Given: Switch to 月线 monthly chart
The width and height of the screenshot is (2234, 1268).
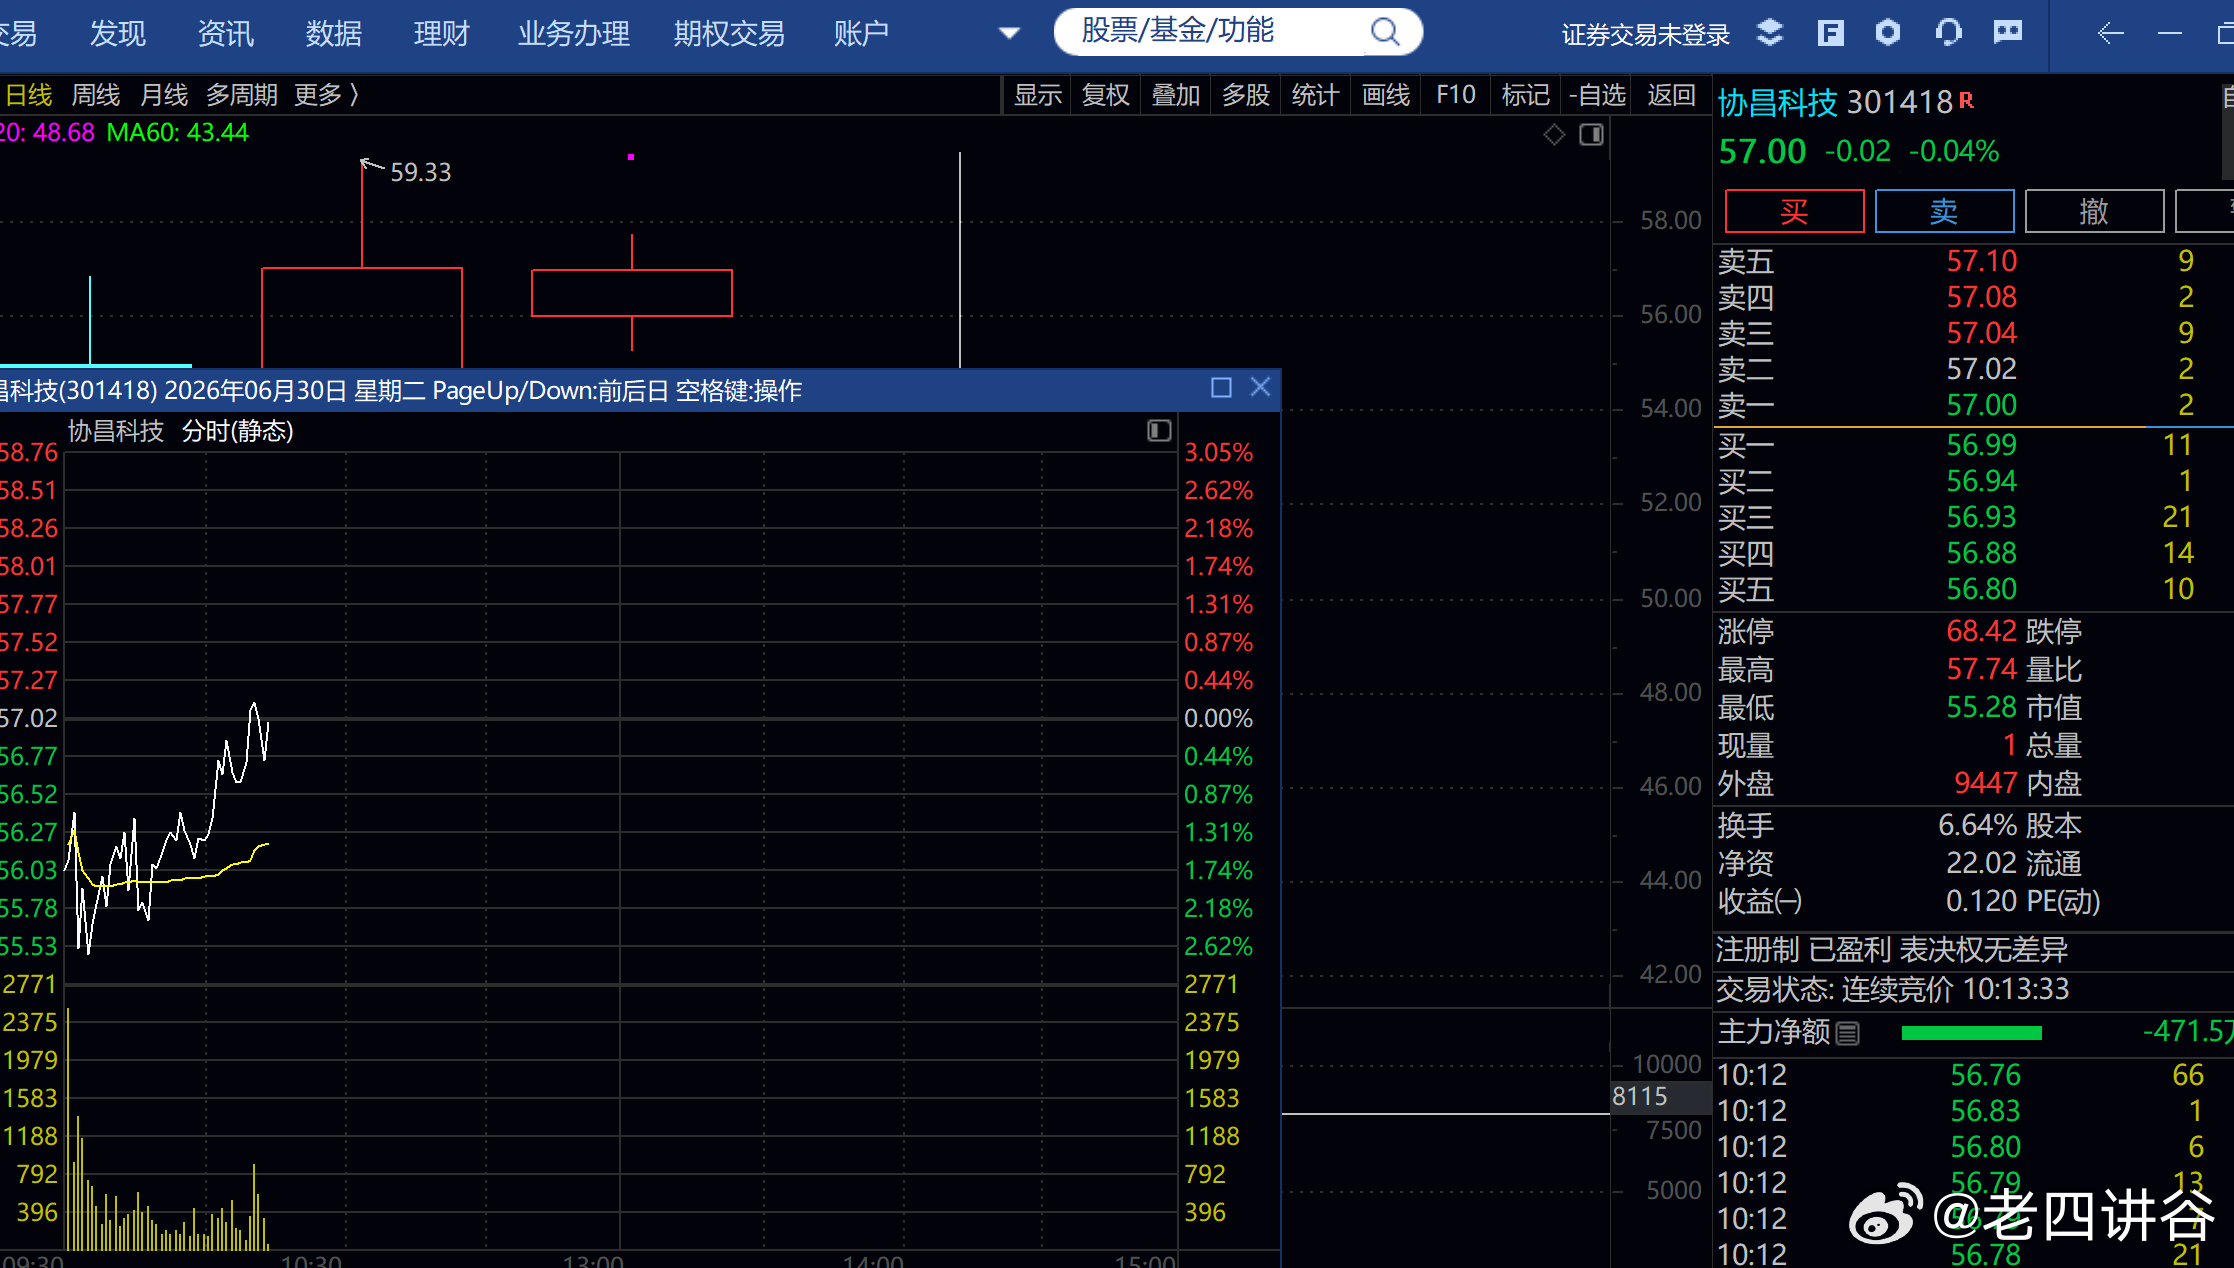Looking at the screenshot, I should pos(164,96).
